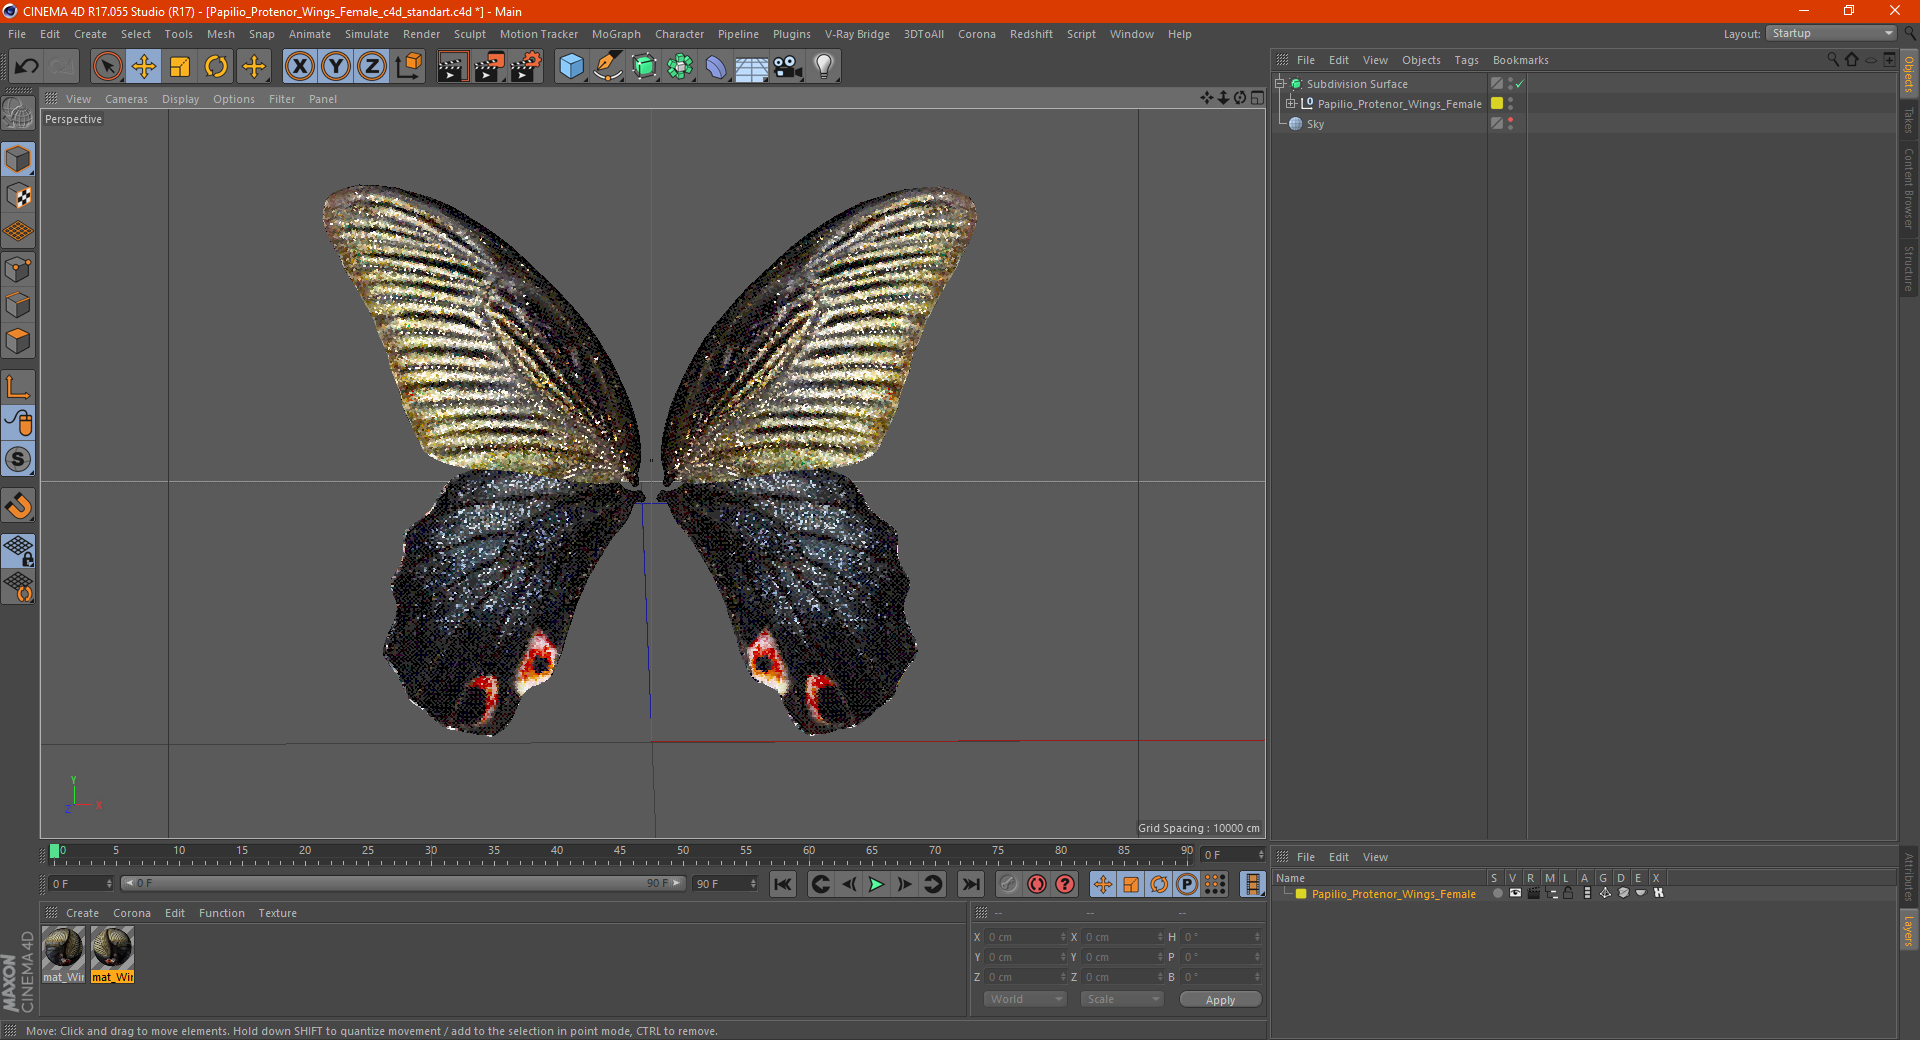Toggle Y axis lock
Viewport: 1920px width, 1040px height.
pyautogui.click(x=336, y=67)
